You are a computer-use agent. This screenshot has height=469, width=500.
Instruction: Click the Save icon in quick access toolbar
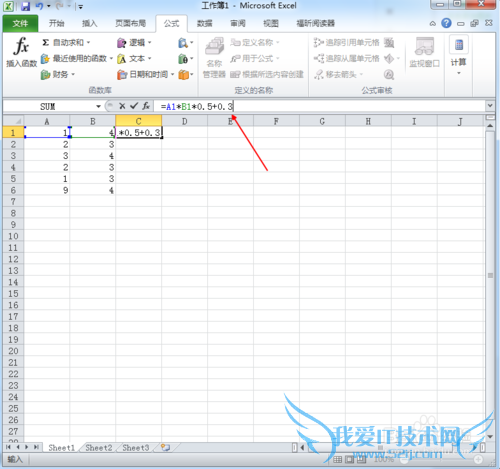coord(25,6)
